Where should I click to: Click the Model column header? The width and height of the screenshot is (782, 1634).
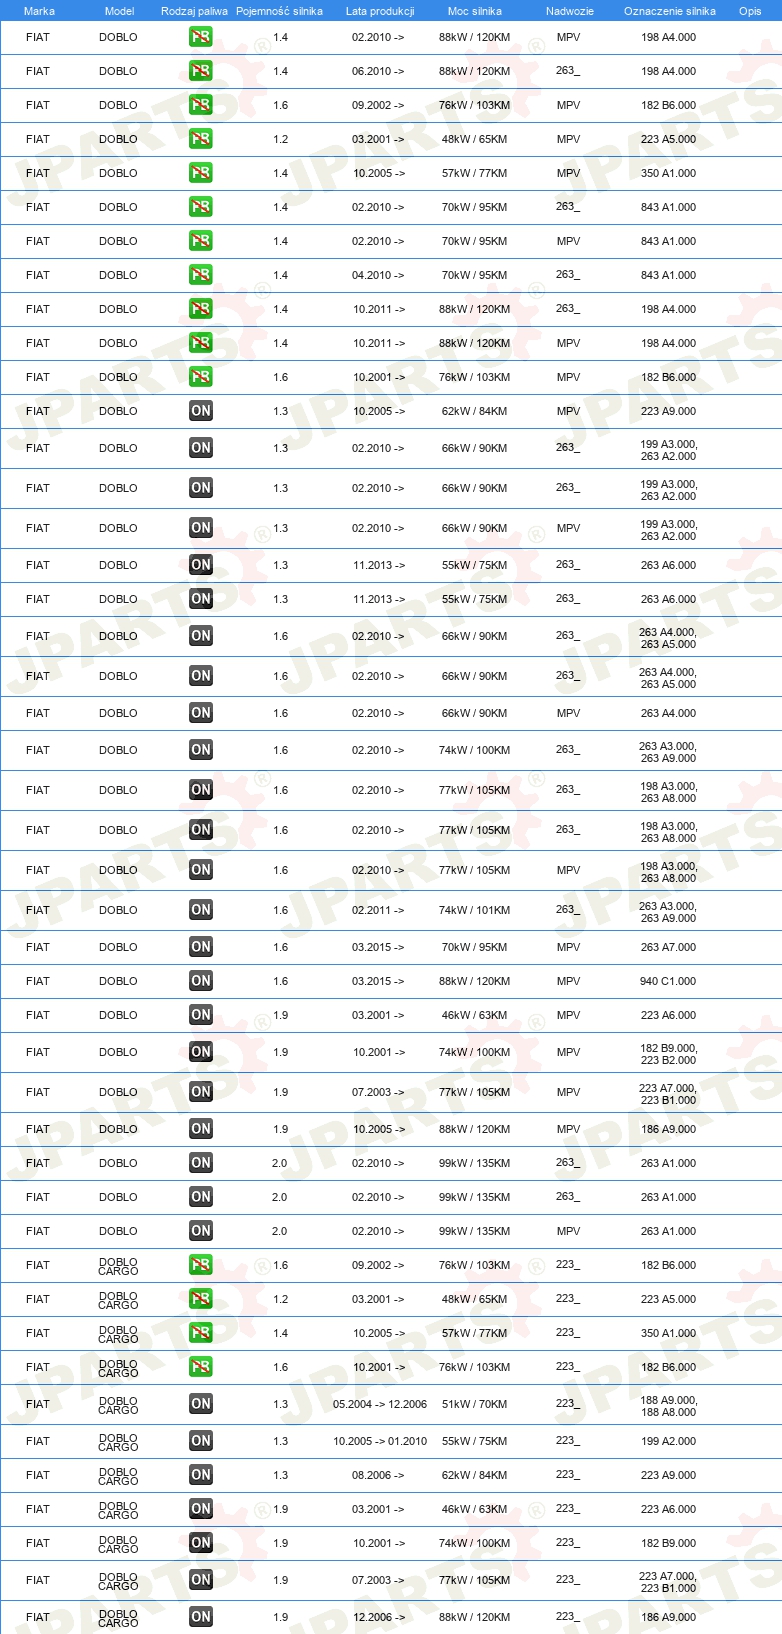[x=119, y=11]
